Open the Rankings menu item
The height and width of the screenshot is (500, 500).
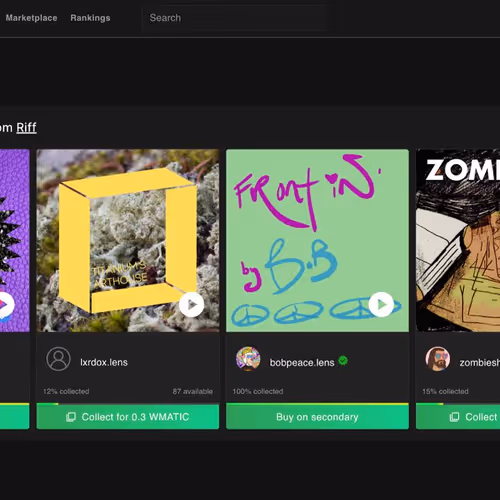tap(90, 18)
